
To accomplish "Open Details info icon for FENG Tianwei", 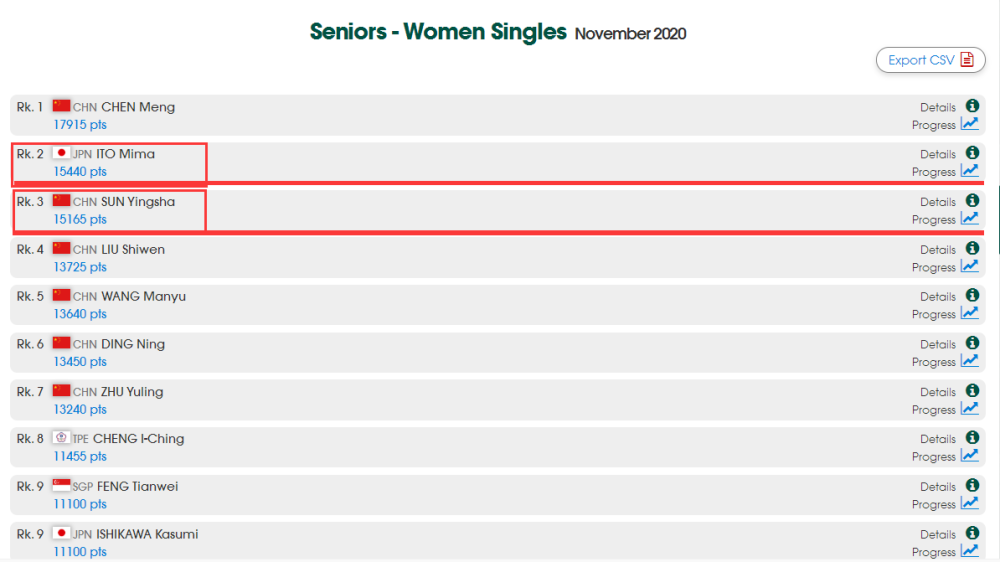I will click(972, 485).
